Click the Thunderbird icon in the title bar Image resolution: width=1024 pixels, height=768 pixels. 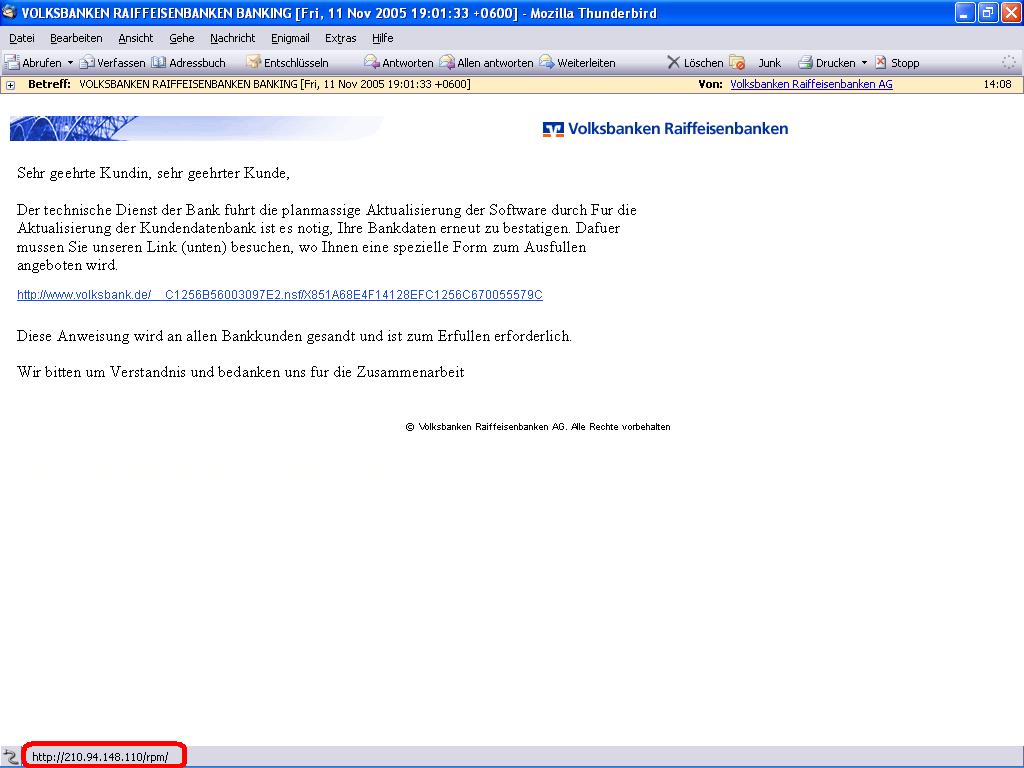[x=9, y=12]
